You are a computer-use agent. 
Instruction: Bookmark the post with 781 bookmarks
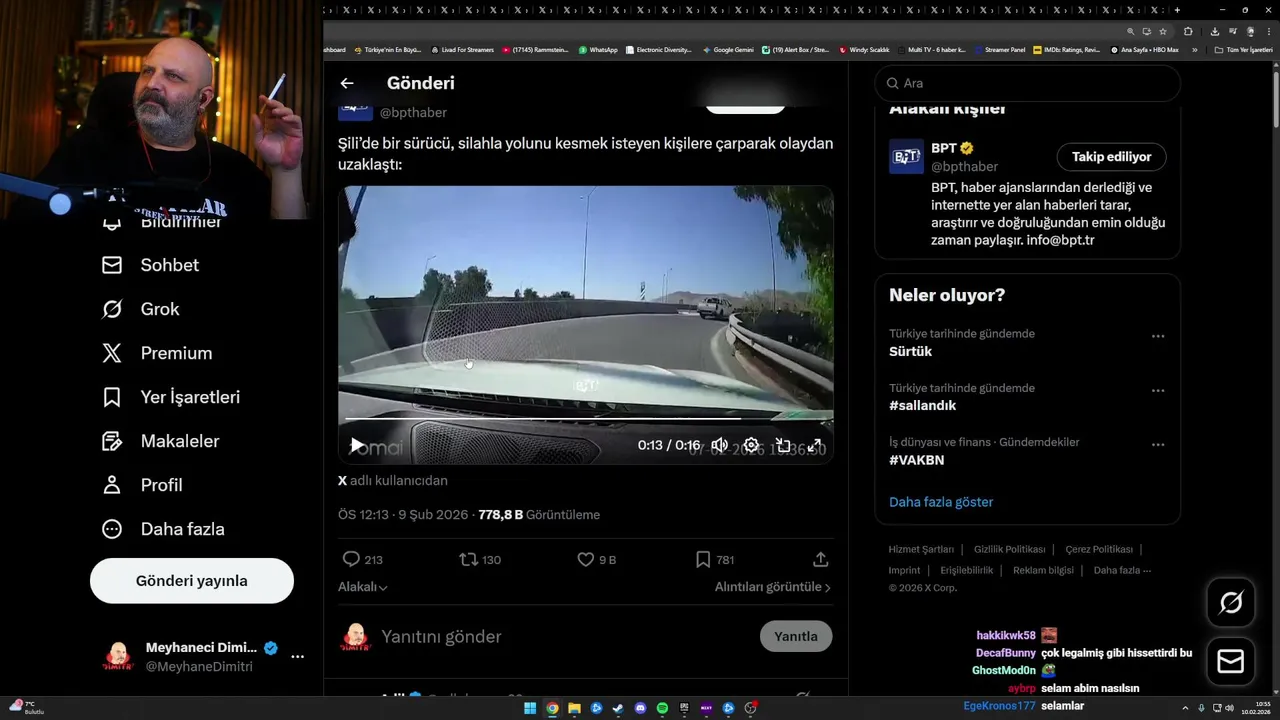point(715,559)
